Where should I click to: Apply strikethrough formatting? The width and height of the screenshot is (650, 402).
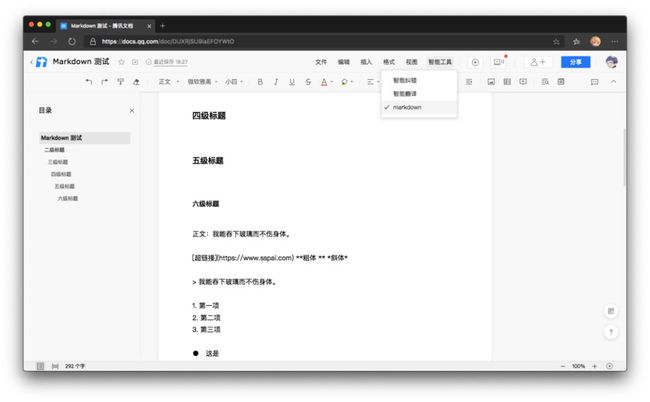[x=308, y=82]
